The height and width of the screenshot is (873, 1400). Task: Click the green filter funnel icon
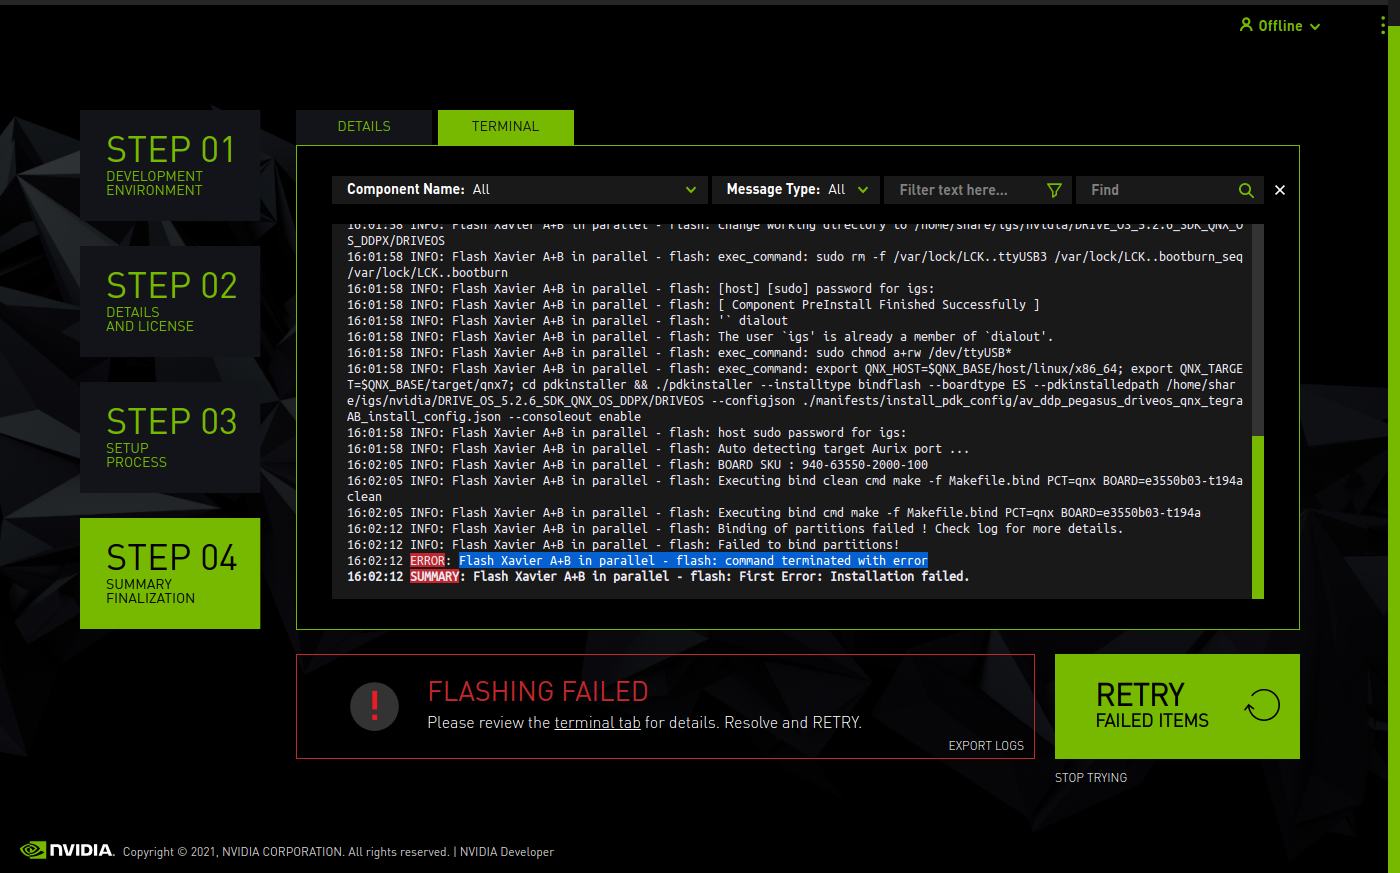pyautogui.click(x=1054, y=189)
